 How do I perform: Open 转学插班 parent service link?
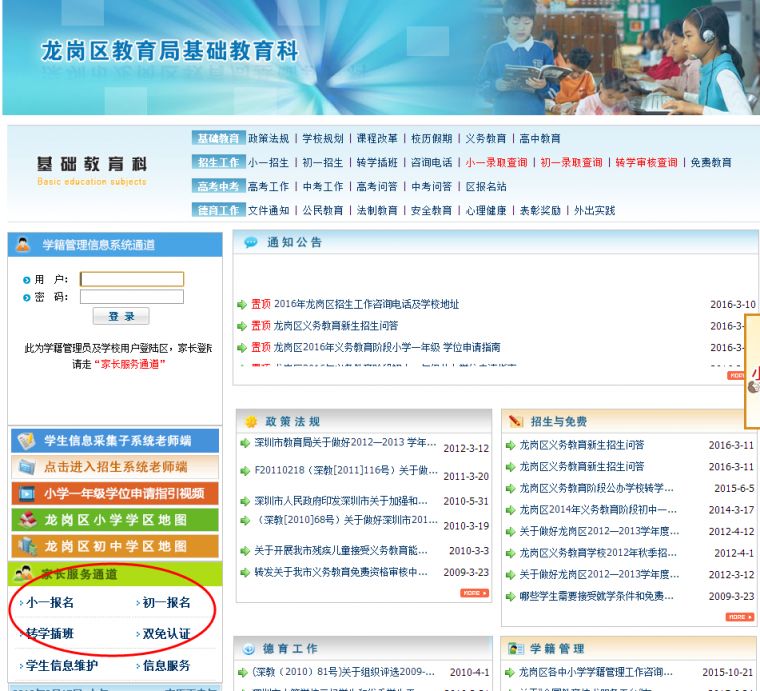(50, 634)
